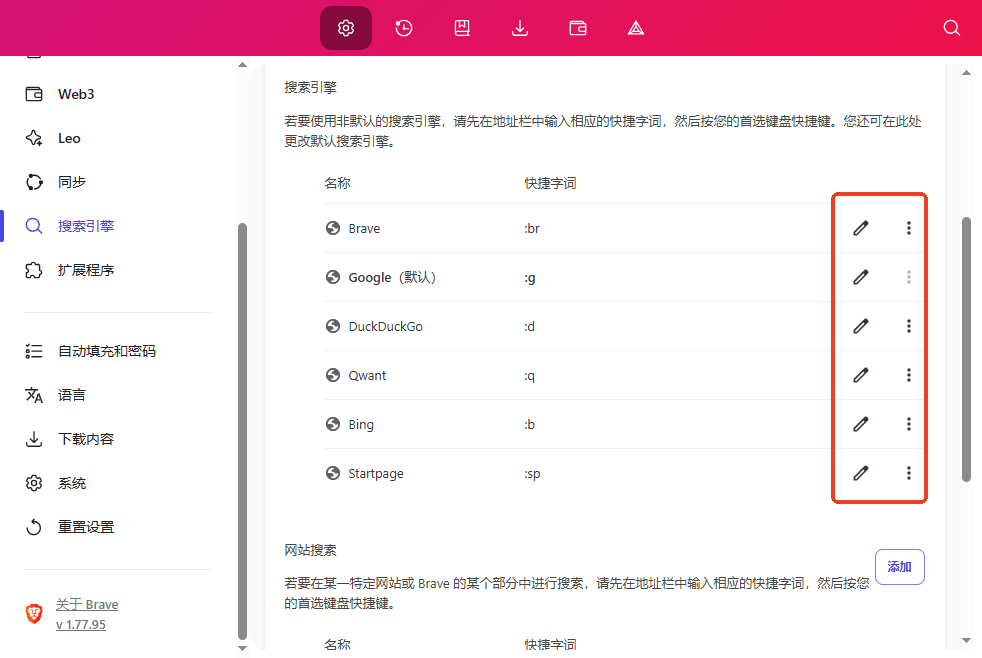Click the v 1.77.95 version link

pos(81,624)
